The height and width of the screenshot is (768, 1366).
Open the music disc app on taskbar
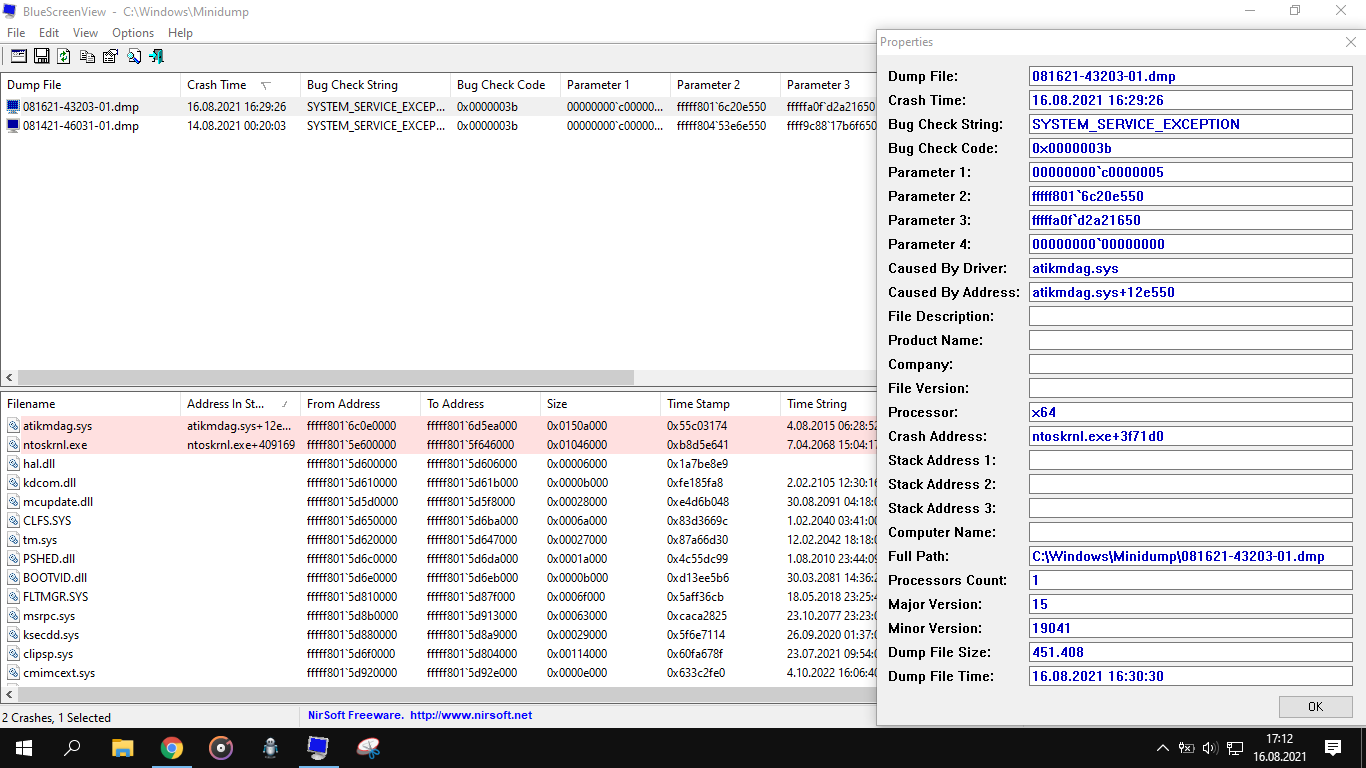click(221, 748)
